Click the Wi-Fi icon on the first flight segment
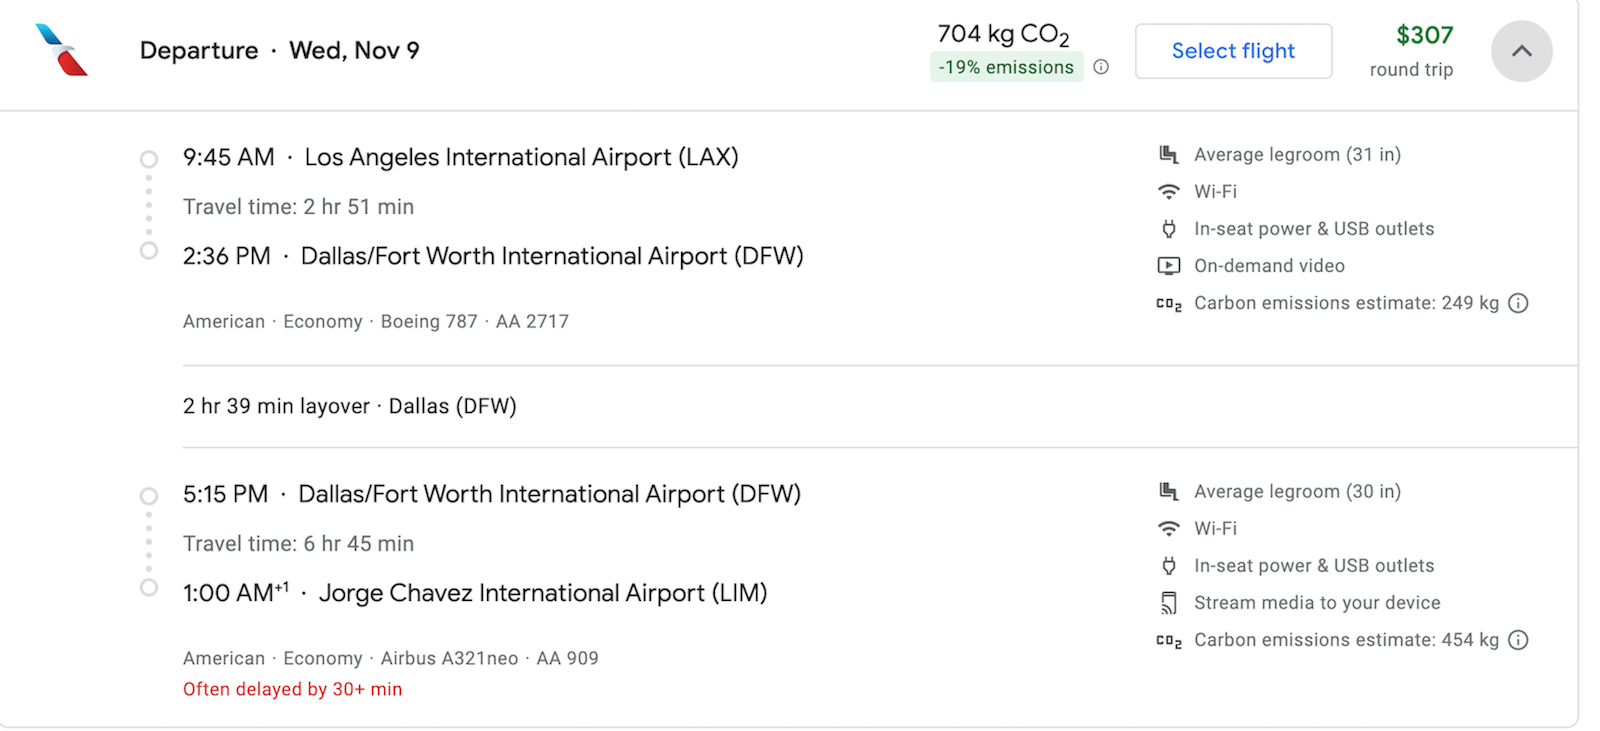The image size is (1600, 731). [x=1168, y=191]
